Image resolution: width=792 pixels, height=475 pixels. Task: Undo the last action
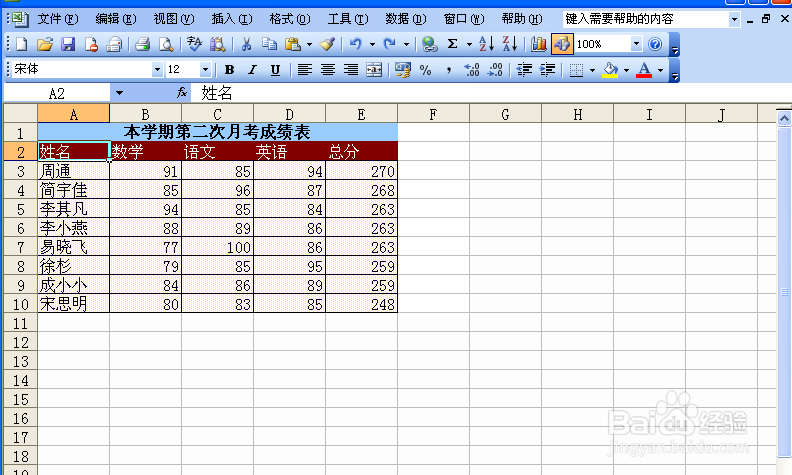click(x=356, y=44)
